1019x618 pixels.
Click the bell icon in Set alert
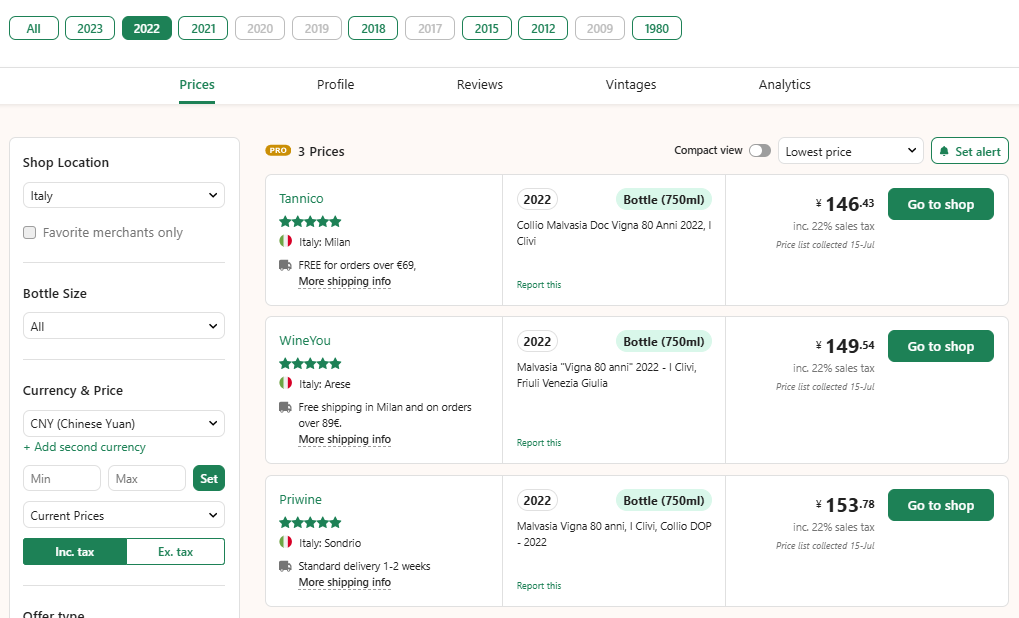[x=944, y=151]
